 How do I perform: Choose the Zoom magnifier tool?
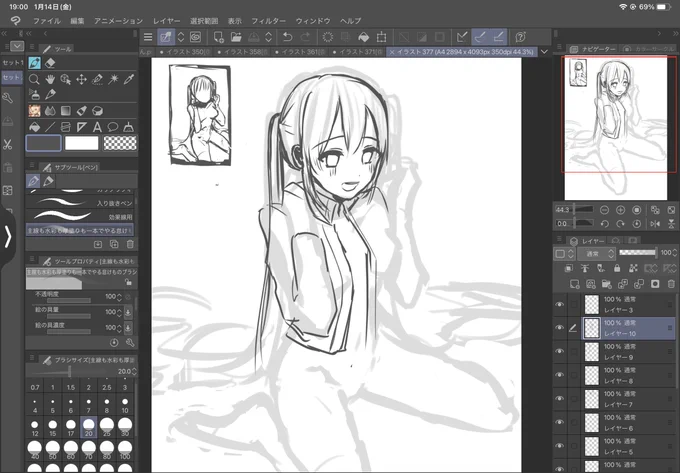coord(34,79)
